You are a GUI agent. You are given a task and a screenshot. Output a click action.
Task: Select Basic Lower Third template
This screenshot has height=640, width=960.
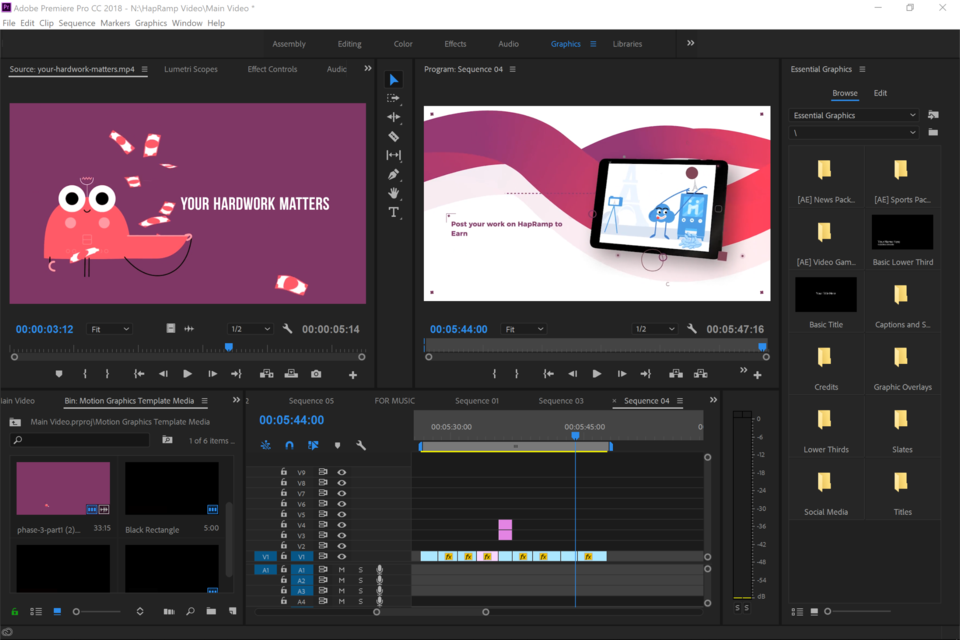click(x=902, y=240)
